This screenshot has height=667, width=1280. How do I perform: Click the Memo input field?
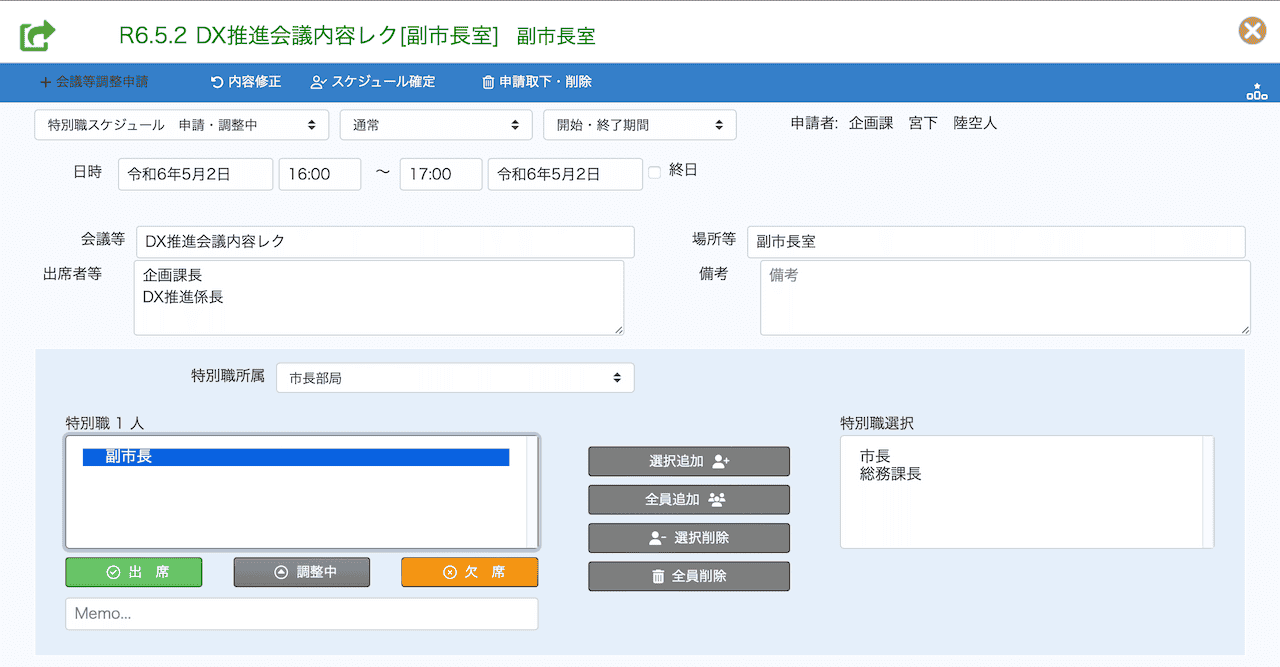coord(301,614)
